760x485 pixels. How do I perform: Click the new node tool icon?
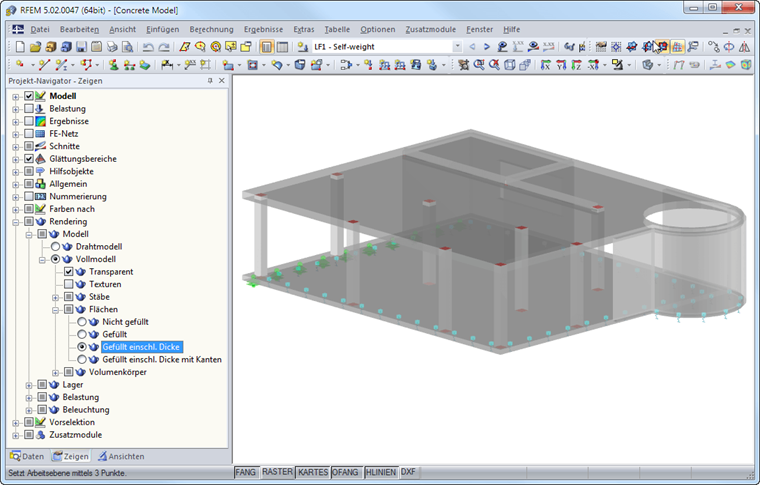click(20, 64)
